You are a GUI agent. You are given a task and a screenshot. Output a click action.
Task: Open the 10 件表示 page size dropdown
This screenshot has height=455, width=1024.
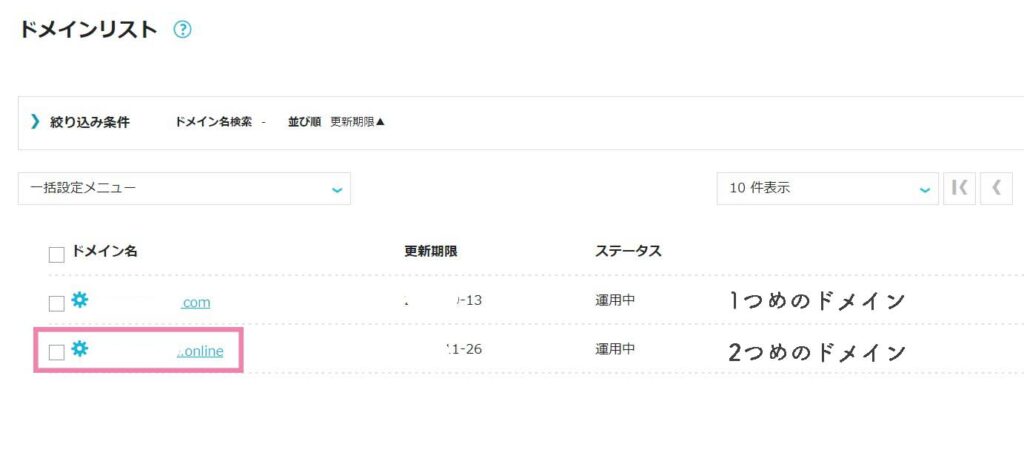pyautogui.click(x=827, y=189)
